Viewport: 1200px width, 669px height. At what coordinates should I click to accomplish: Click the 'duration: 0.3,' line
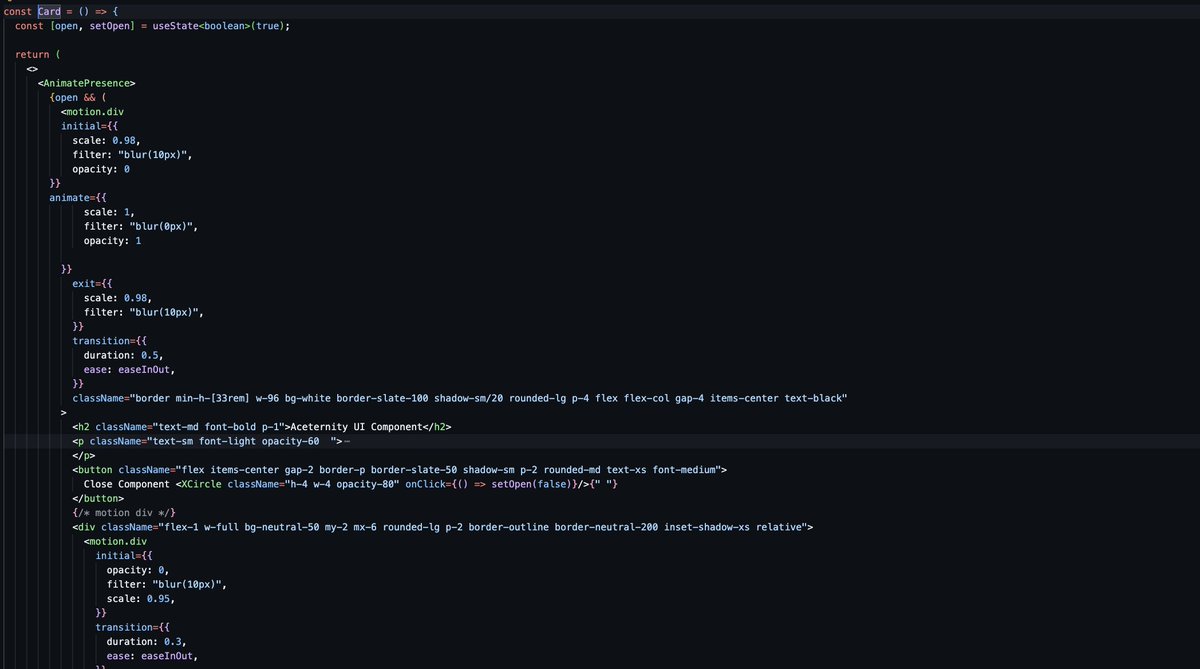[147, 642]
